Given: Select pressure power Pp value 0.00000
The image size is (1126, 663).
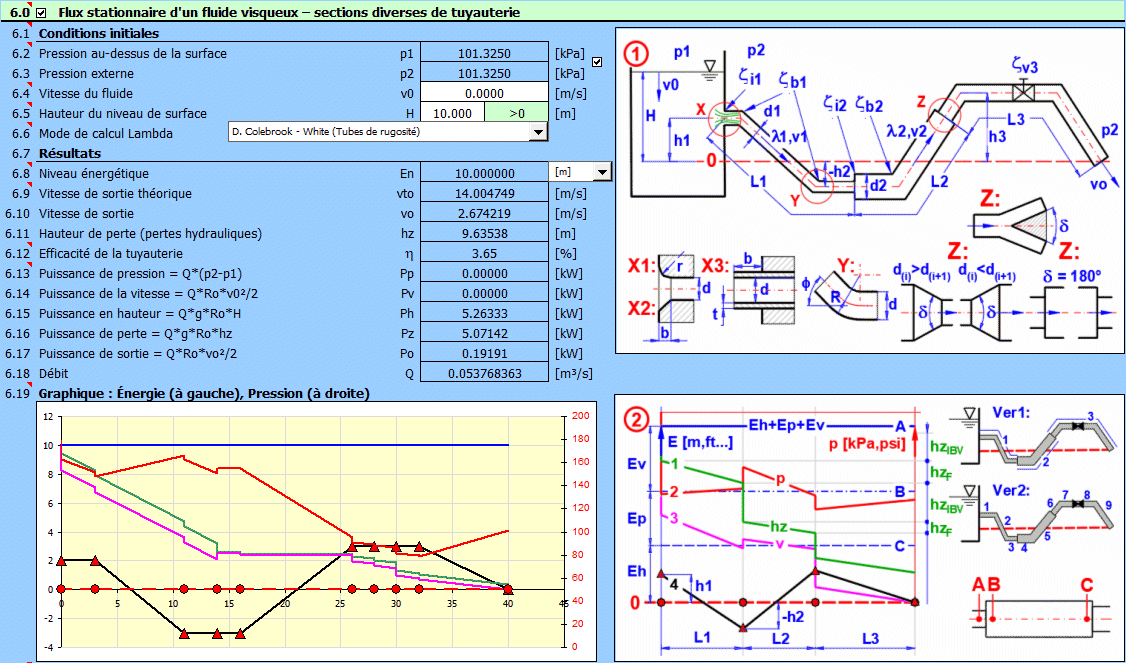Looking at the screenshot, I should [x=485, y=273].
